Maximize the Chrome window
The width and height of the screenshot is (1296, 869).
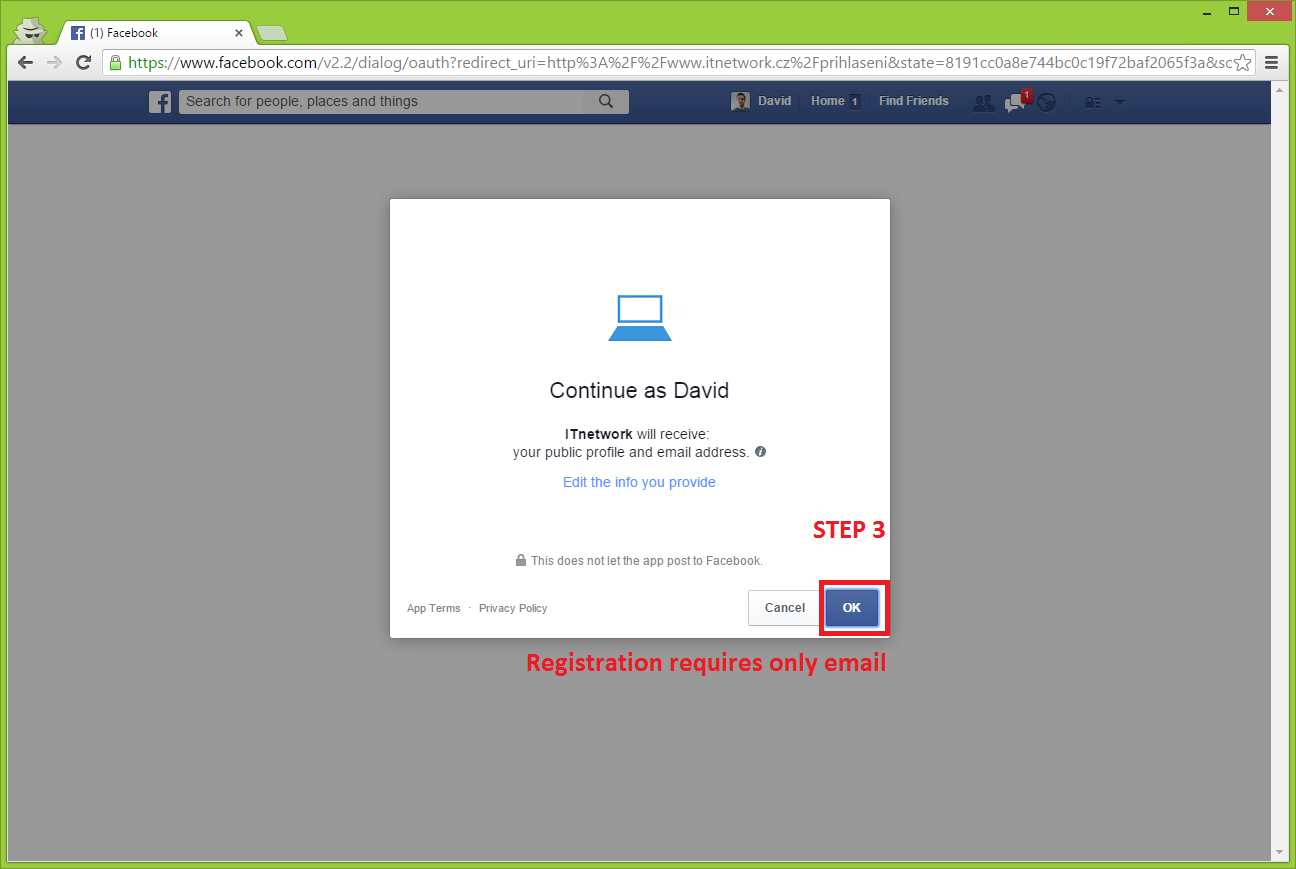point(1234,11)
